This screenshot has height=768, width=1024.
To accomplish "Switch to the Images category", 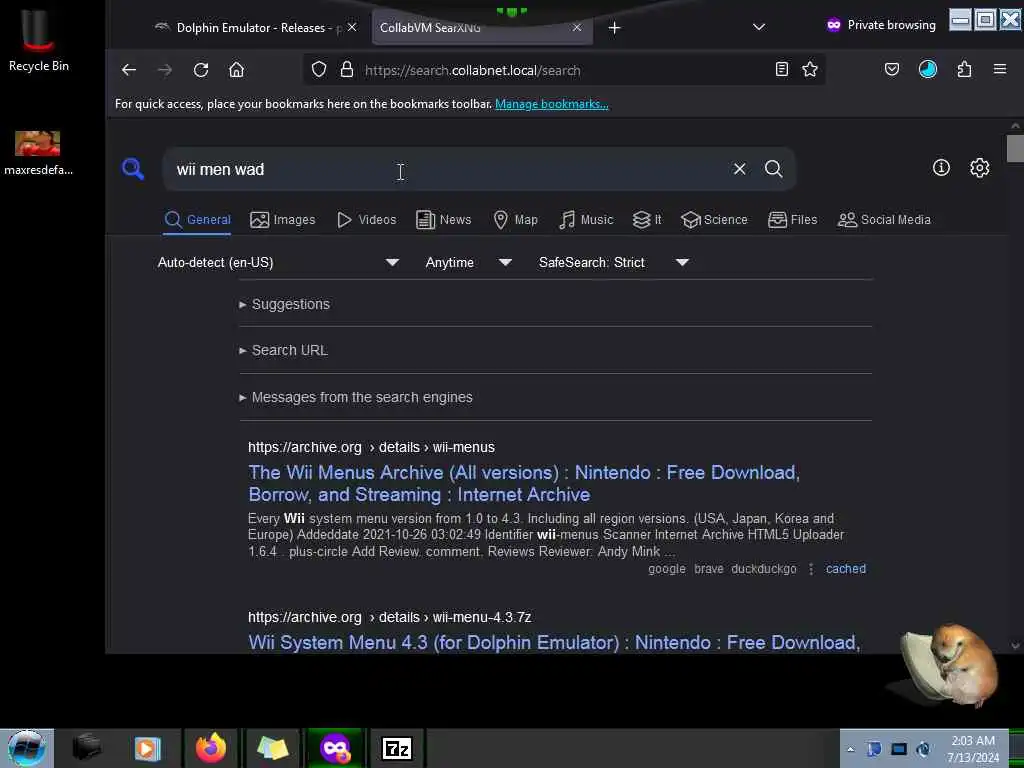I will 282,220.
